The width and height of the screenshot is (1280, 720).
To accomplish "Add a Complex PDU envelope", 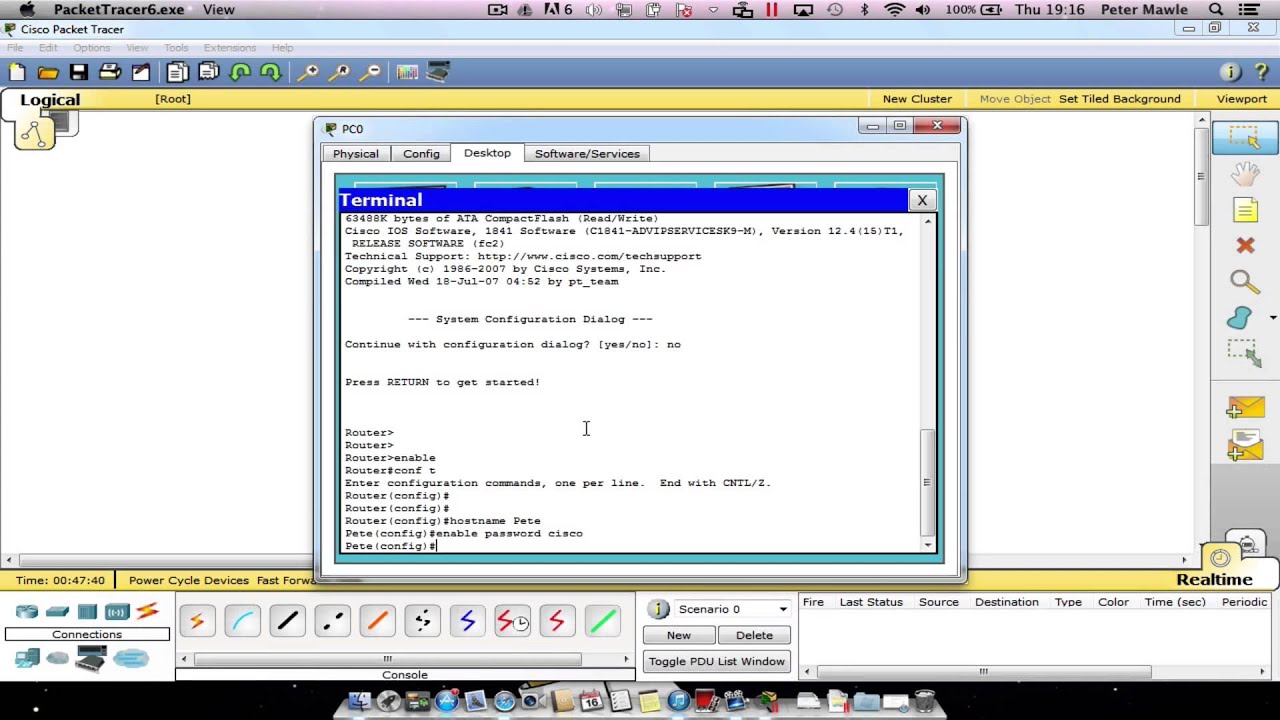I will [x=1245, y=447].
